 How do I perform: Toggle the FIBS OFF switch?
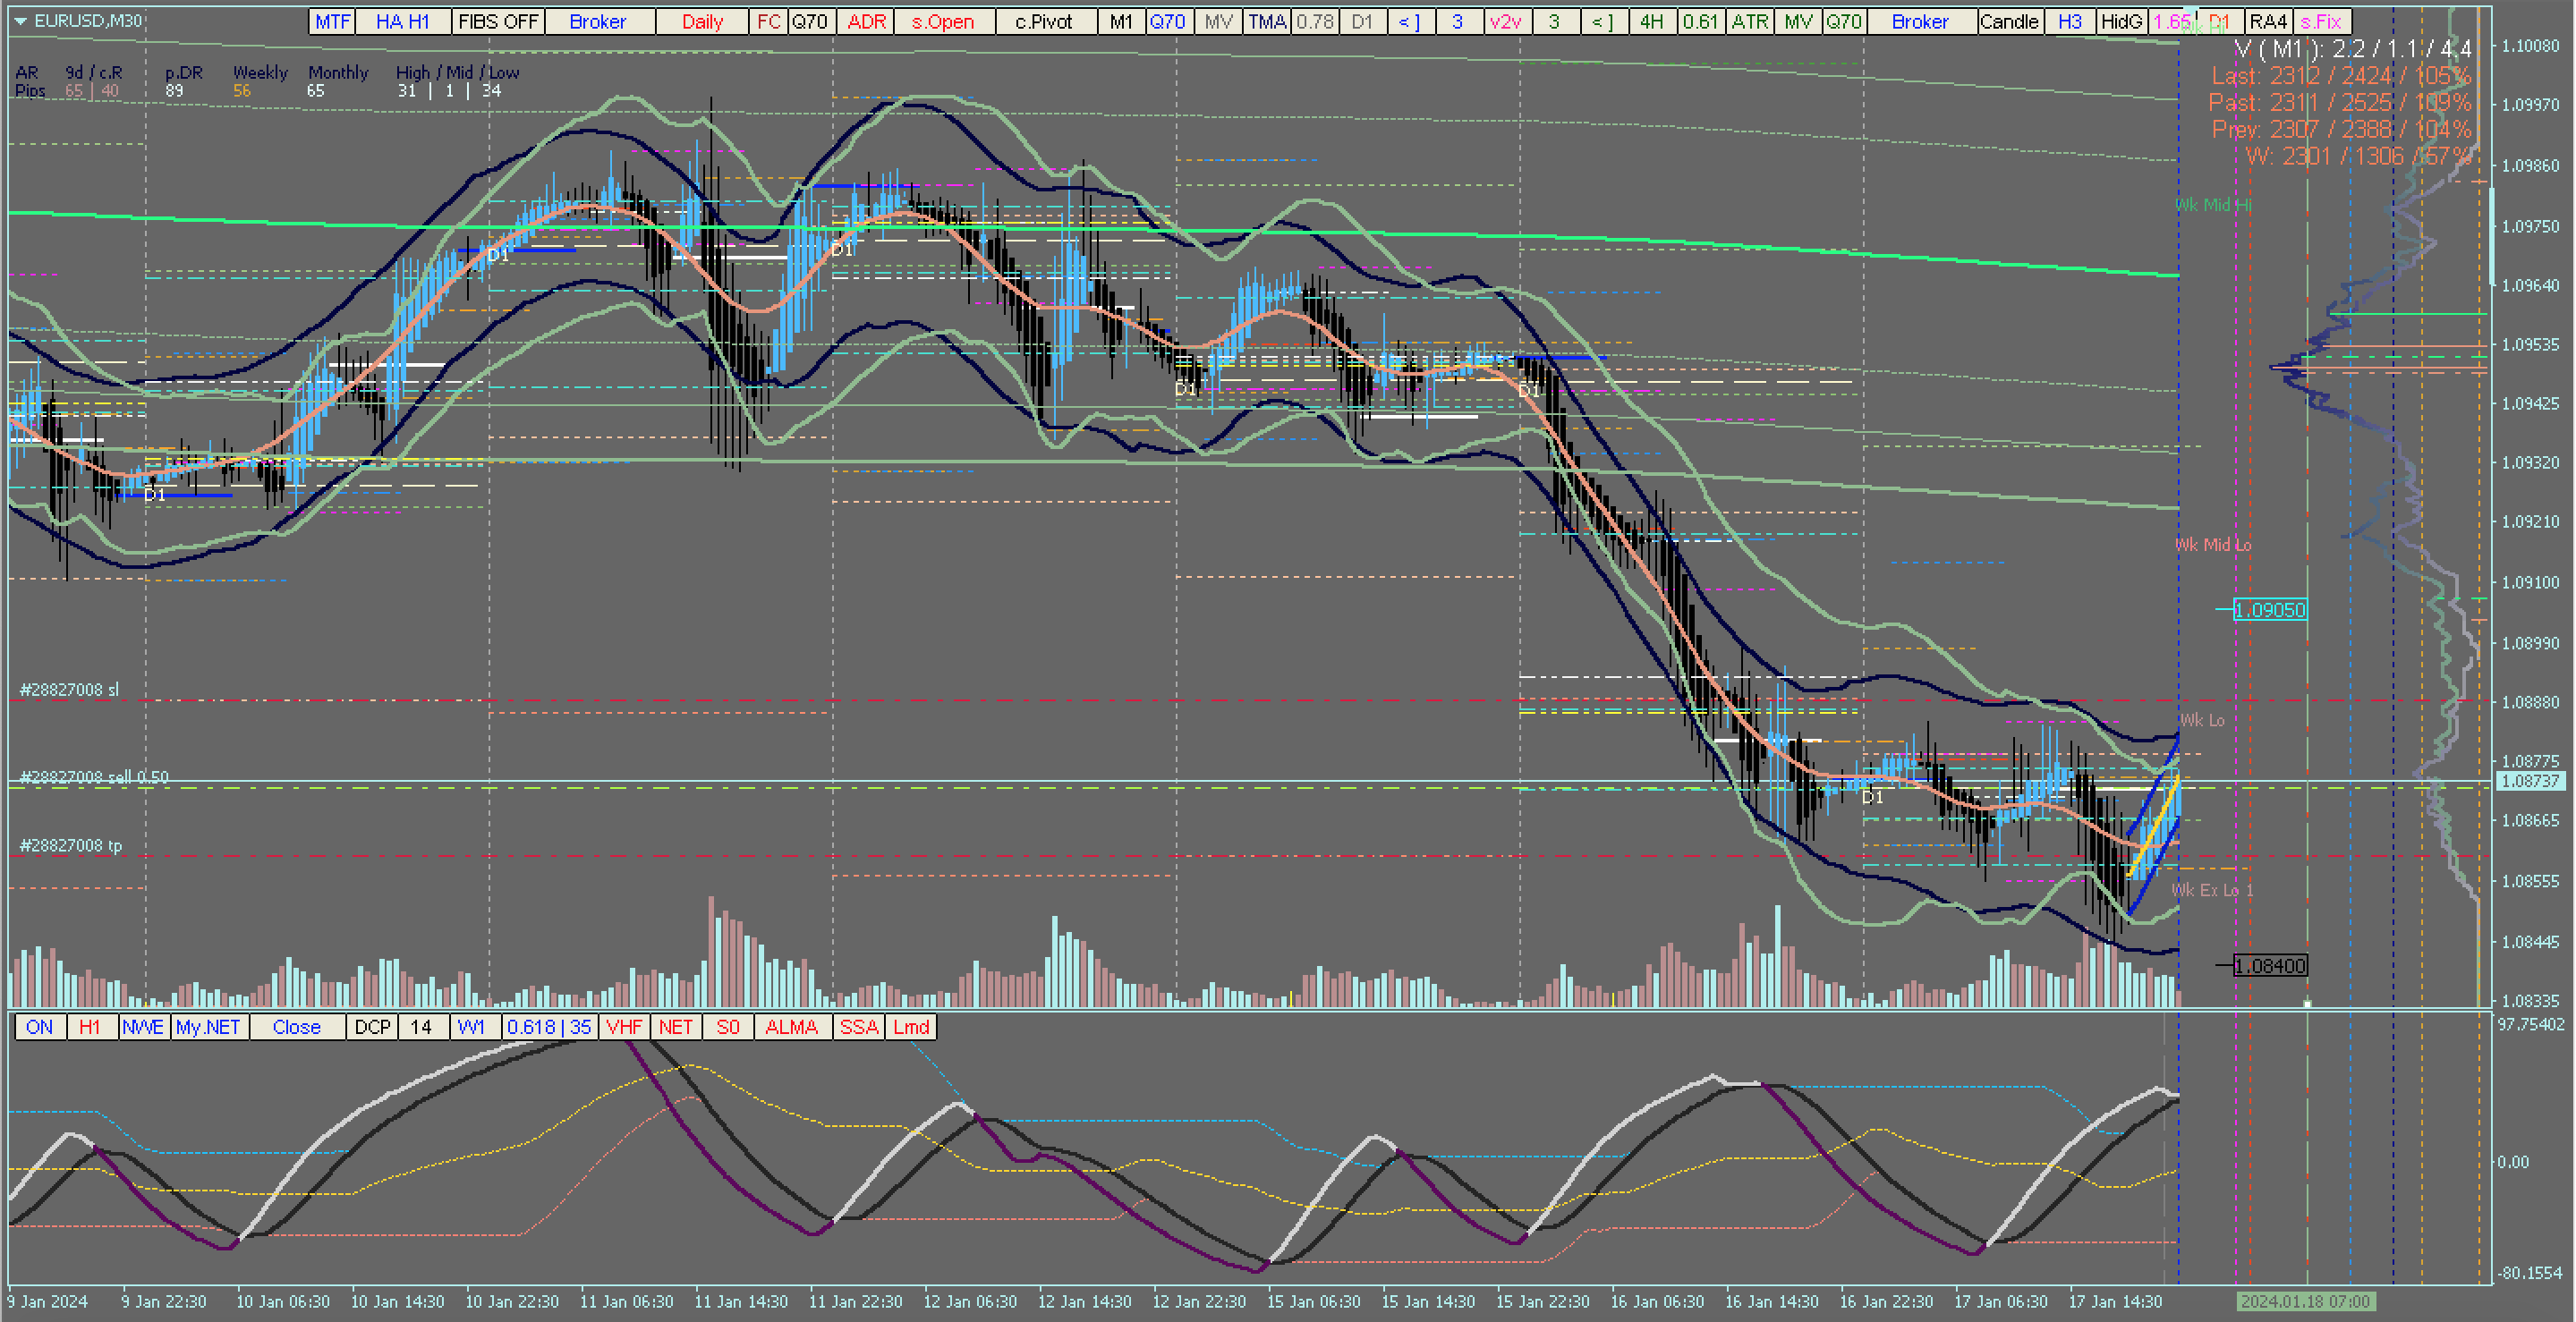pyautogui.click(x=498, y=22)
